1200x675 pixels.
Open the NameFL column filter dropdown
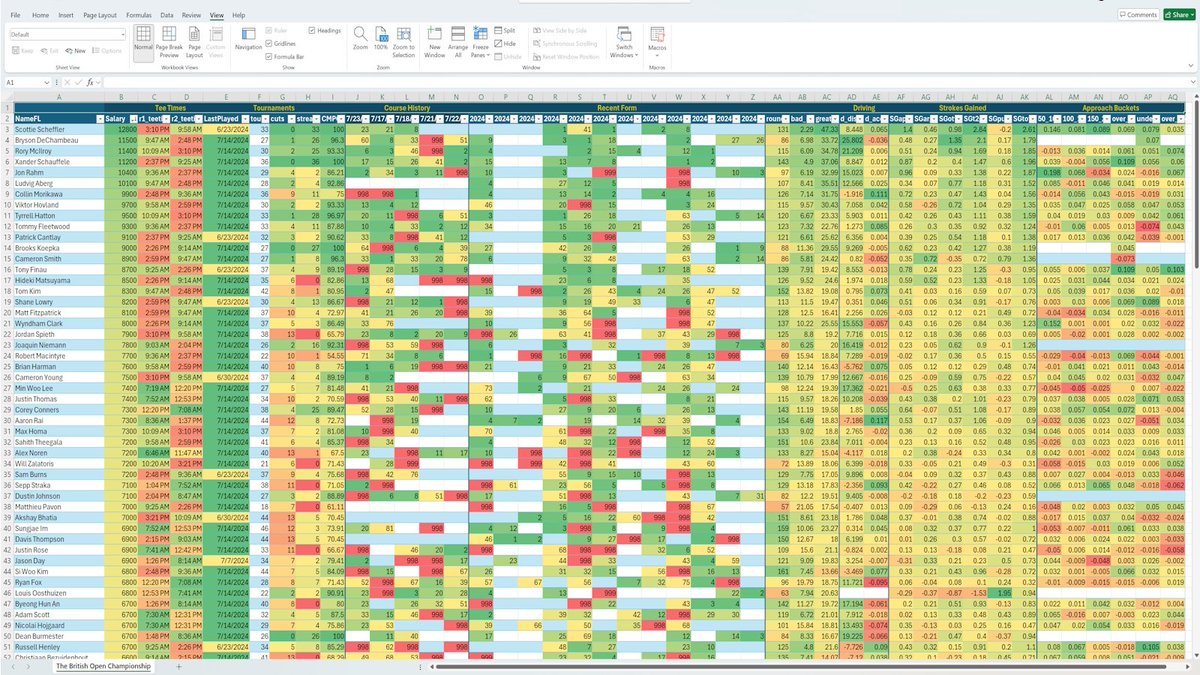coord(100,118)
